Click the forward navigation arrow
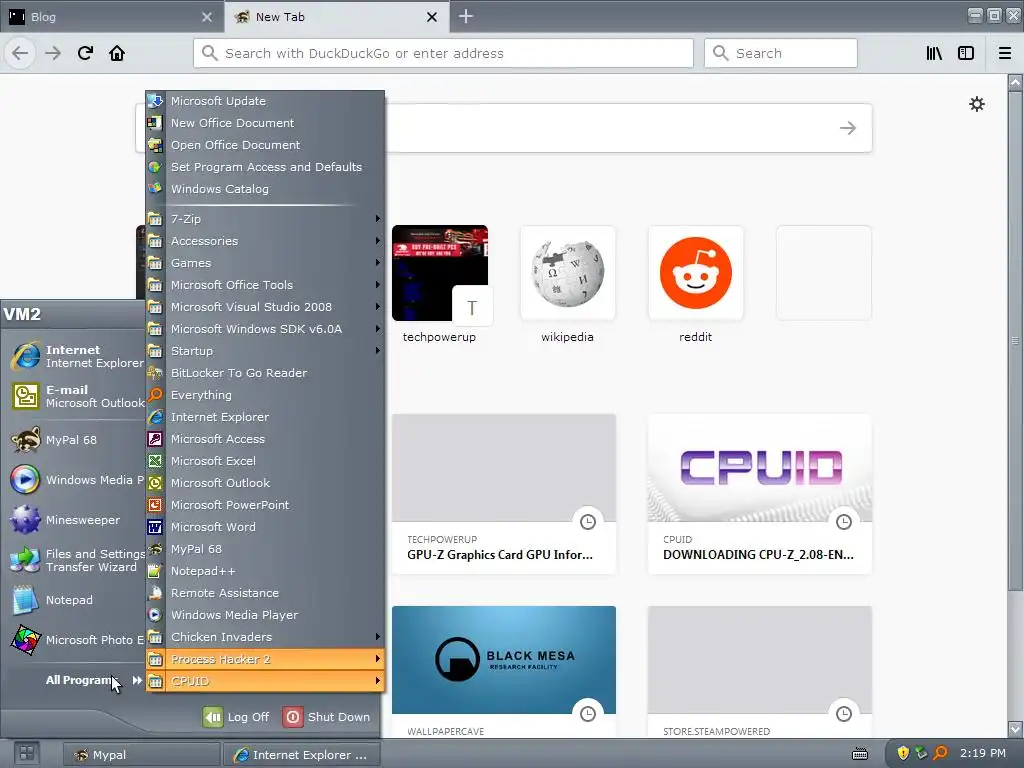This screenshot has width=1024, height=768. pos(53,53)
